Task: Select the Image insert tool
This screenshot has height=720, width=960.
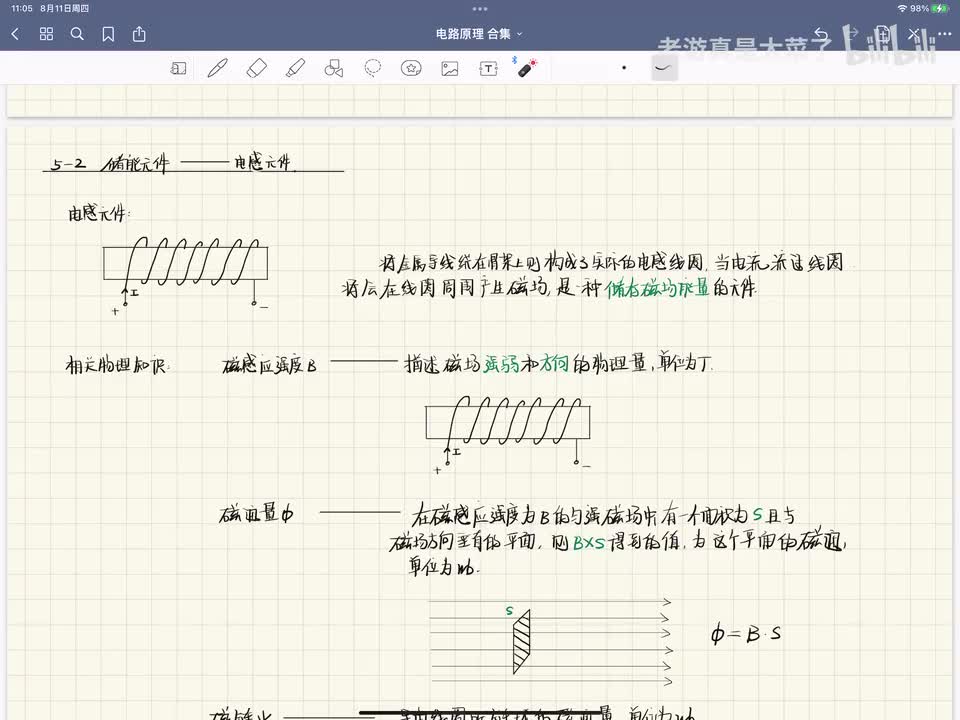Action: (x=450, y=68)
